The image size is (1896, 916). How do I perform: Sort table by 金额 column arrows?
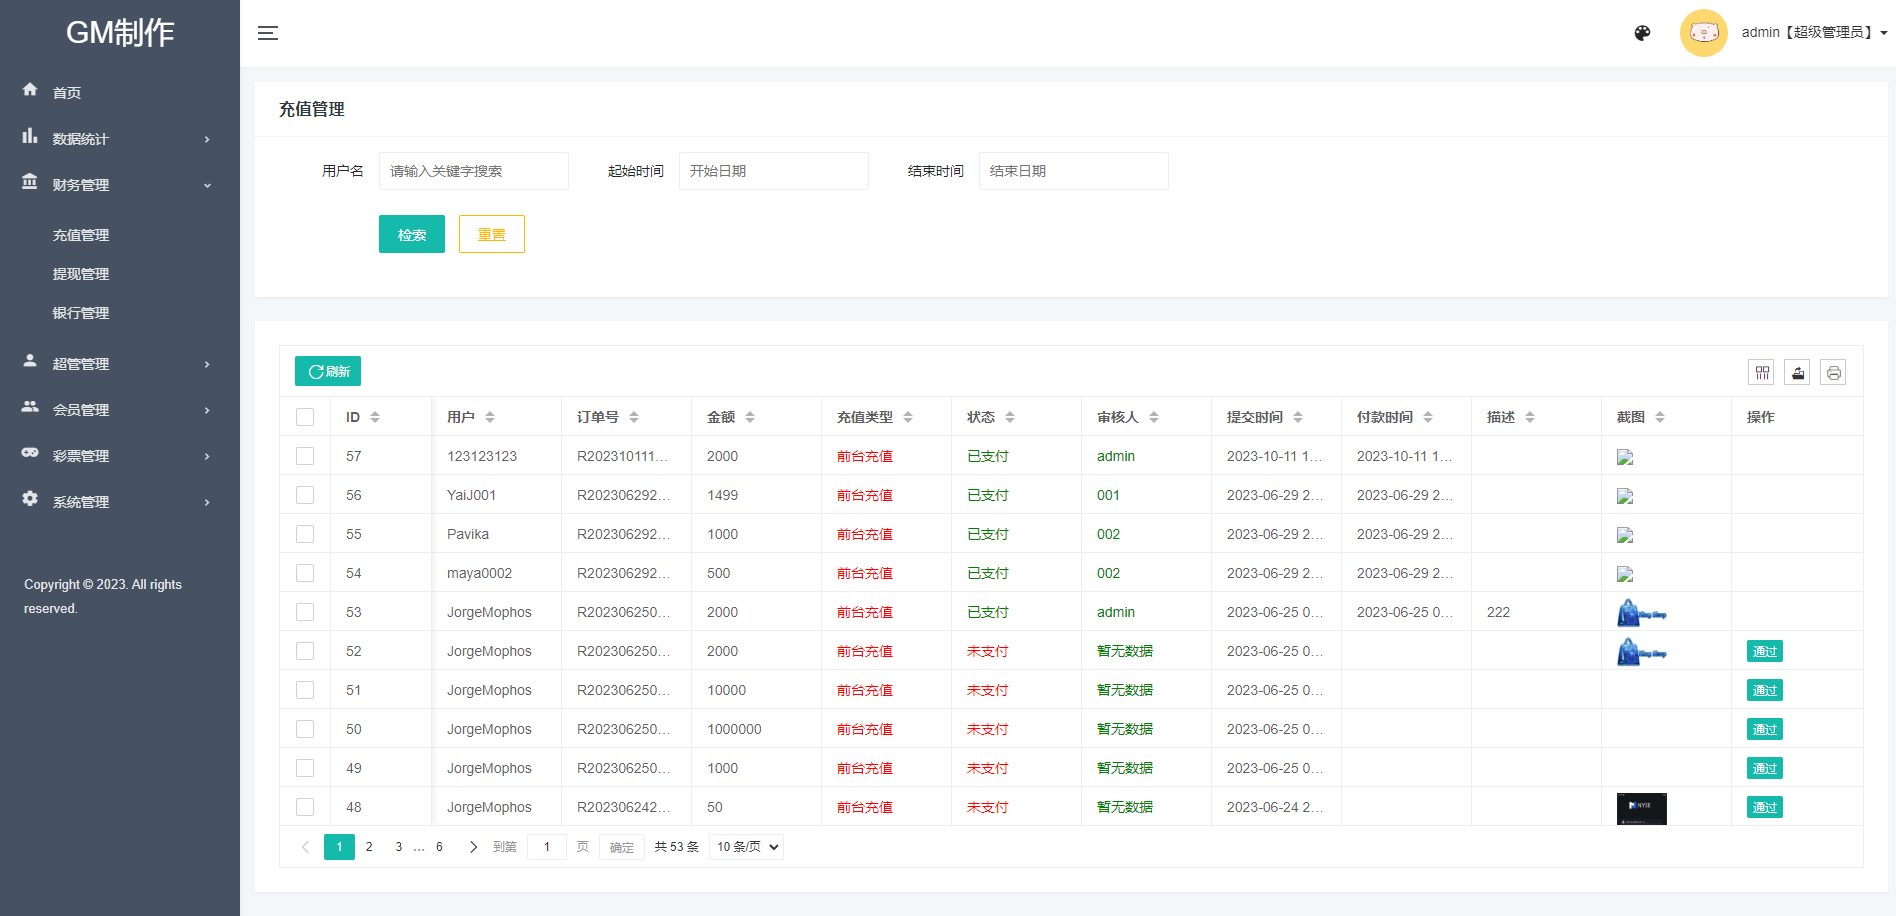click(x=750, y=417)
